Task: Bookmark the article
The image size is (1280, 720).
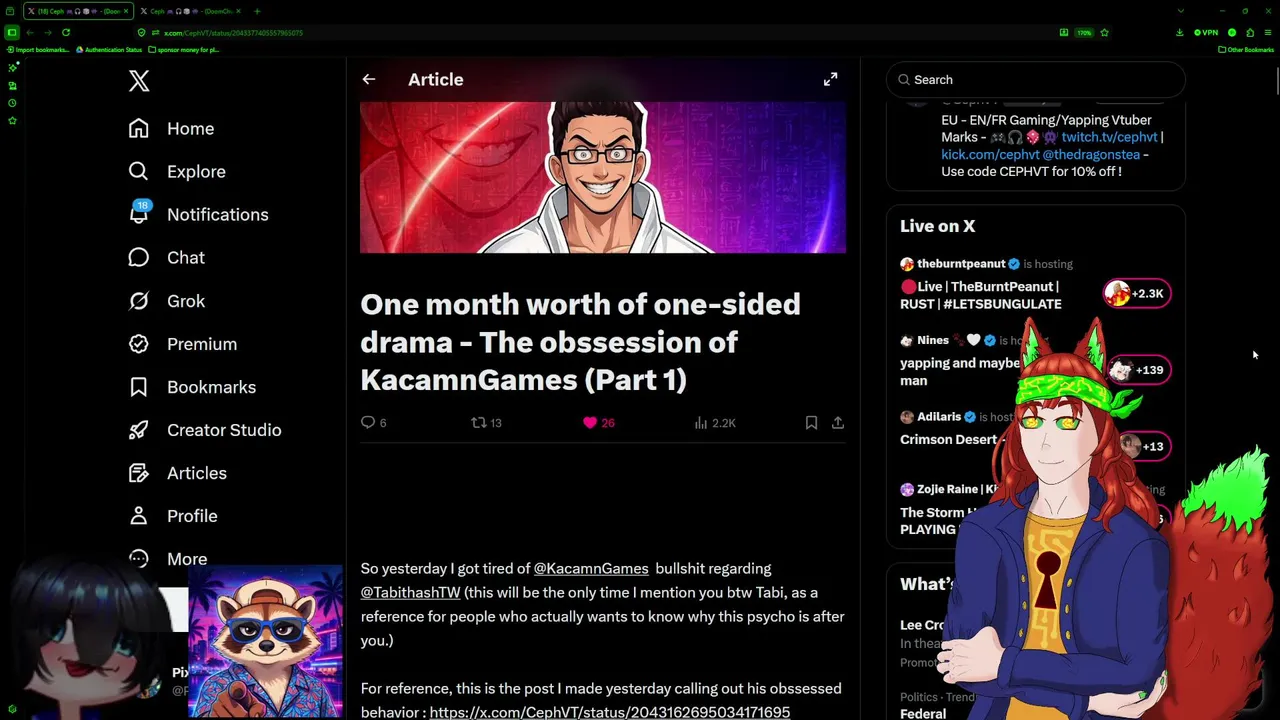Action: click(x=811, y=423)
